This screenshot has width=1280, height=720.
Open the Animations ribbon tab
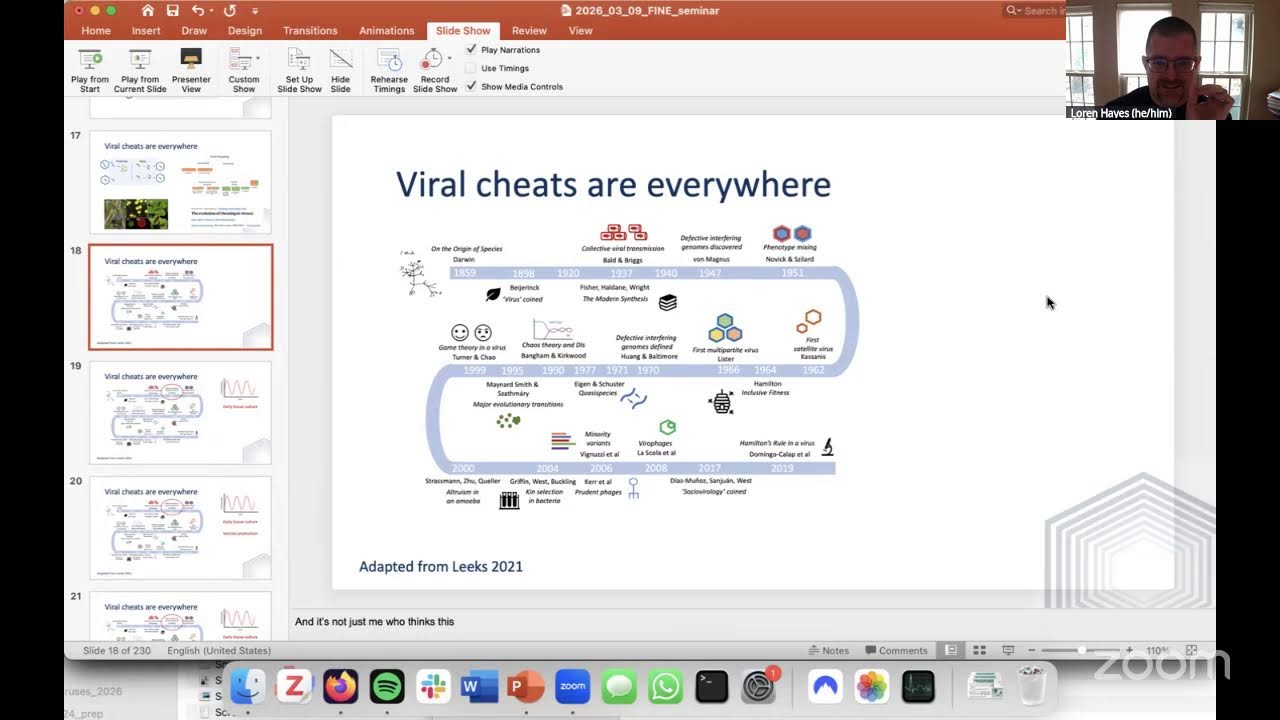tap(387, 31)
